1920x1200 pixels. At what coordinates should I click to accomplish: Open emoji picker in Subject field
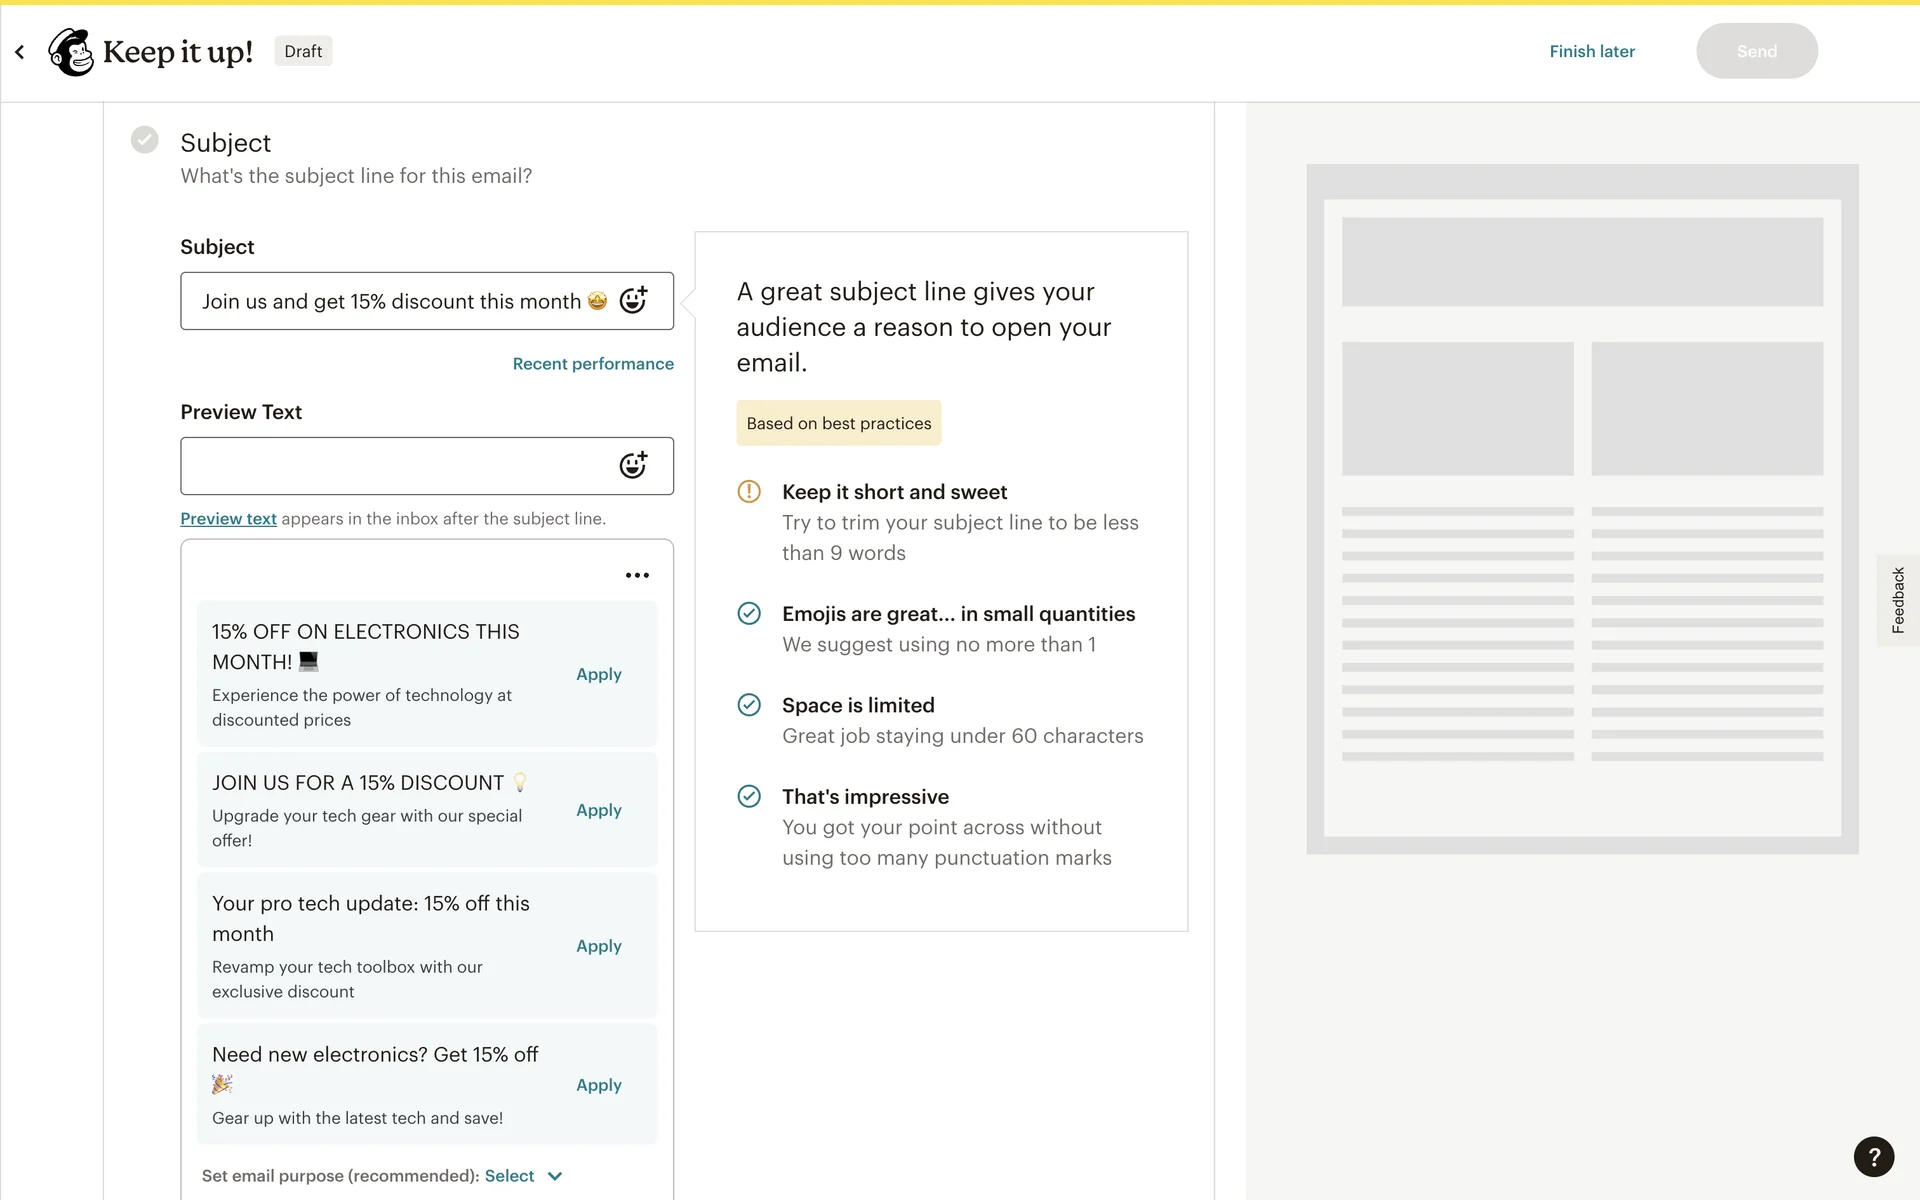[633, 300]
